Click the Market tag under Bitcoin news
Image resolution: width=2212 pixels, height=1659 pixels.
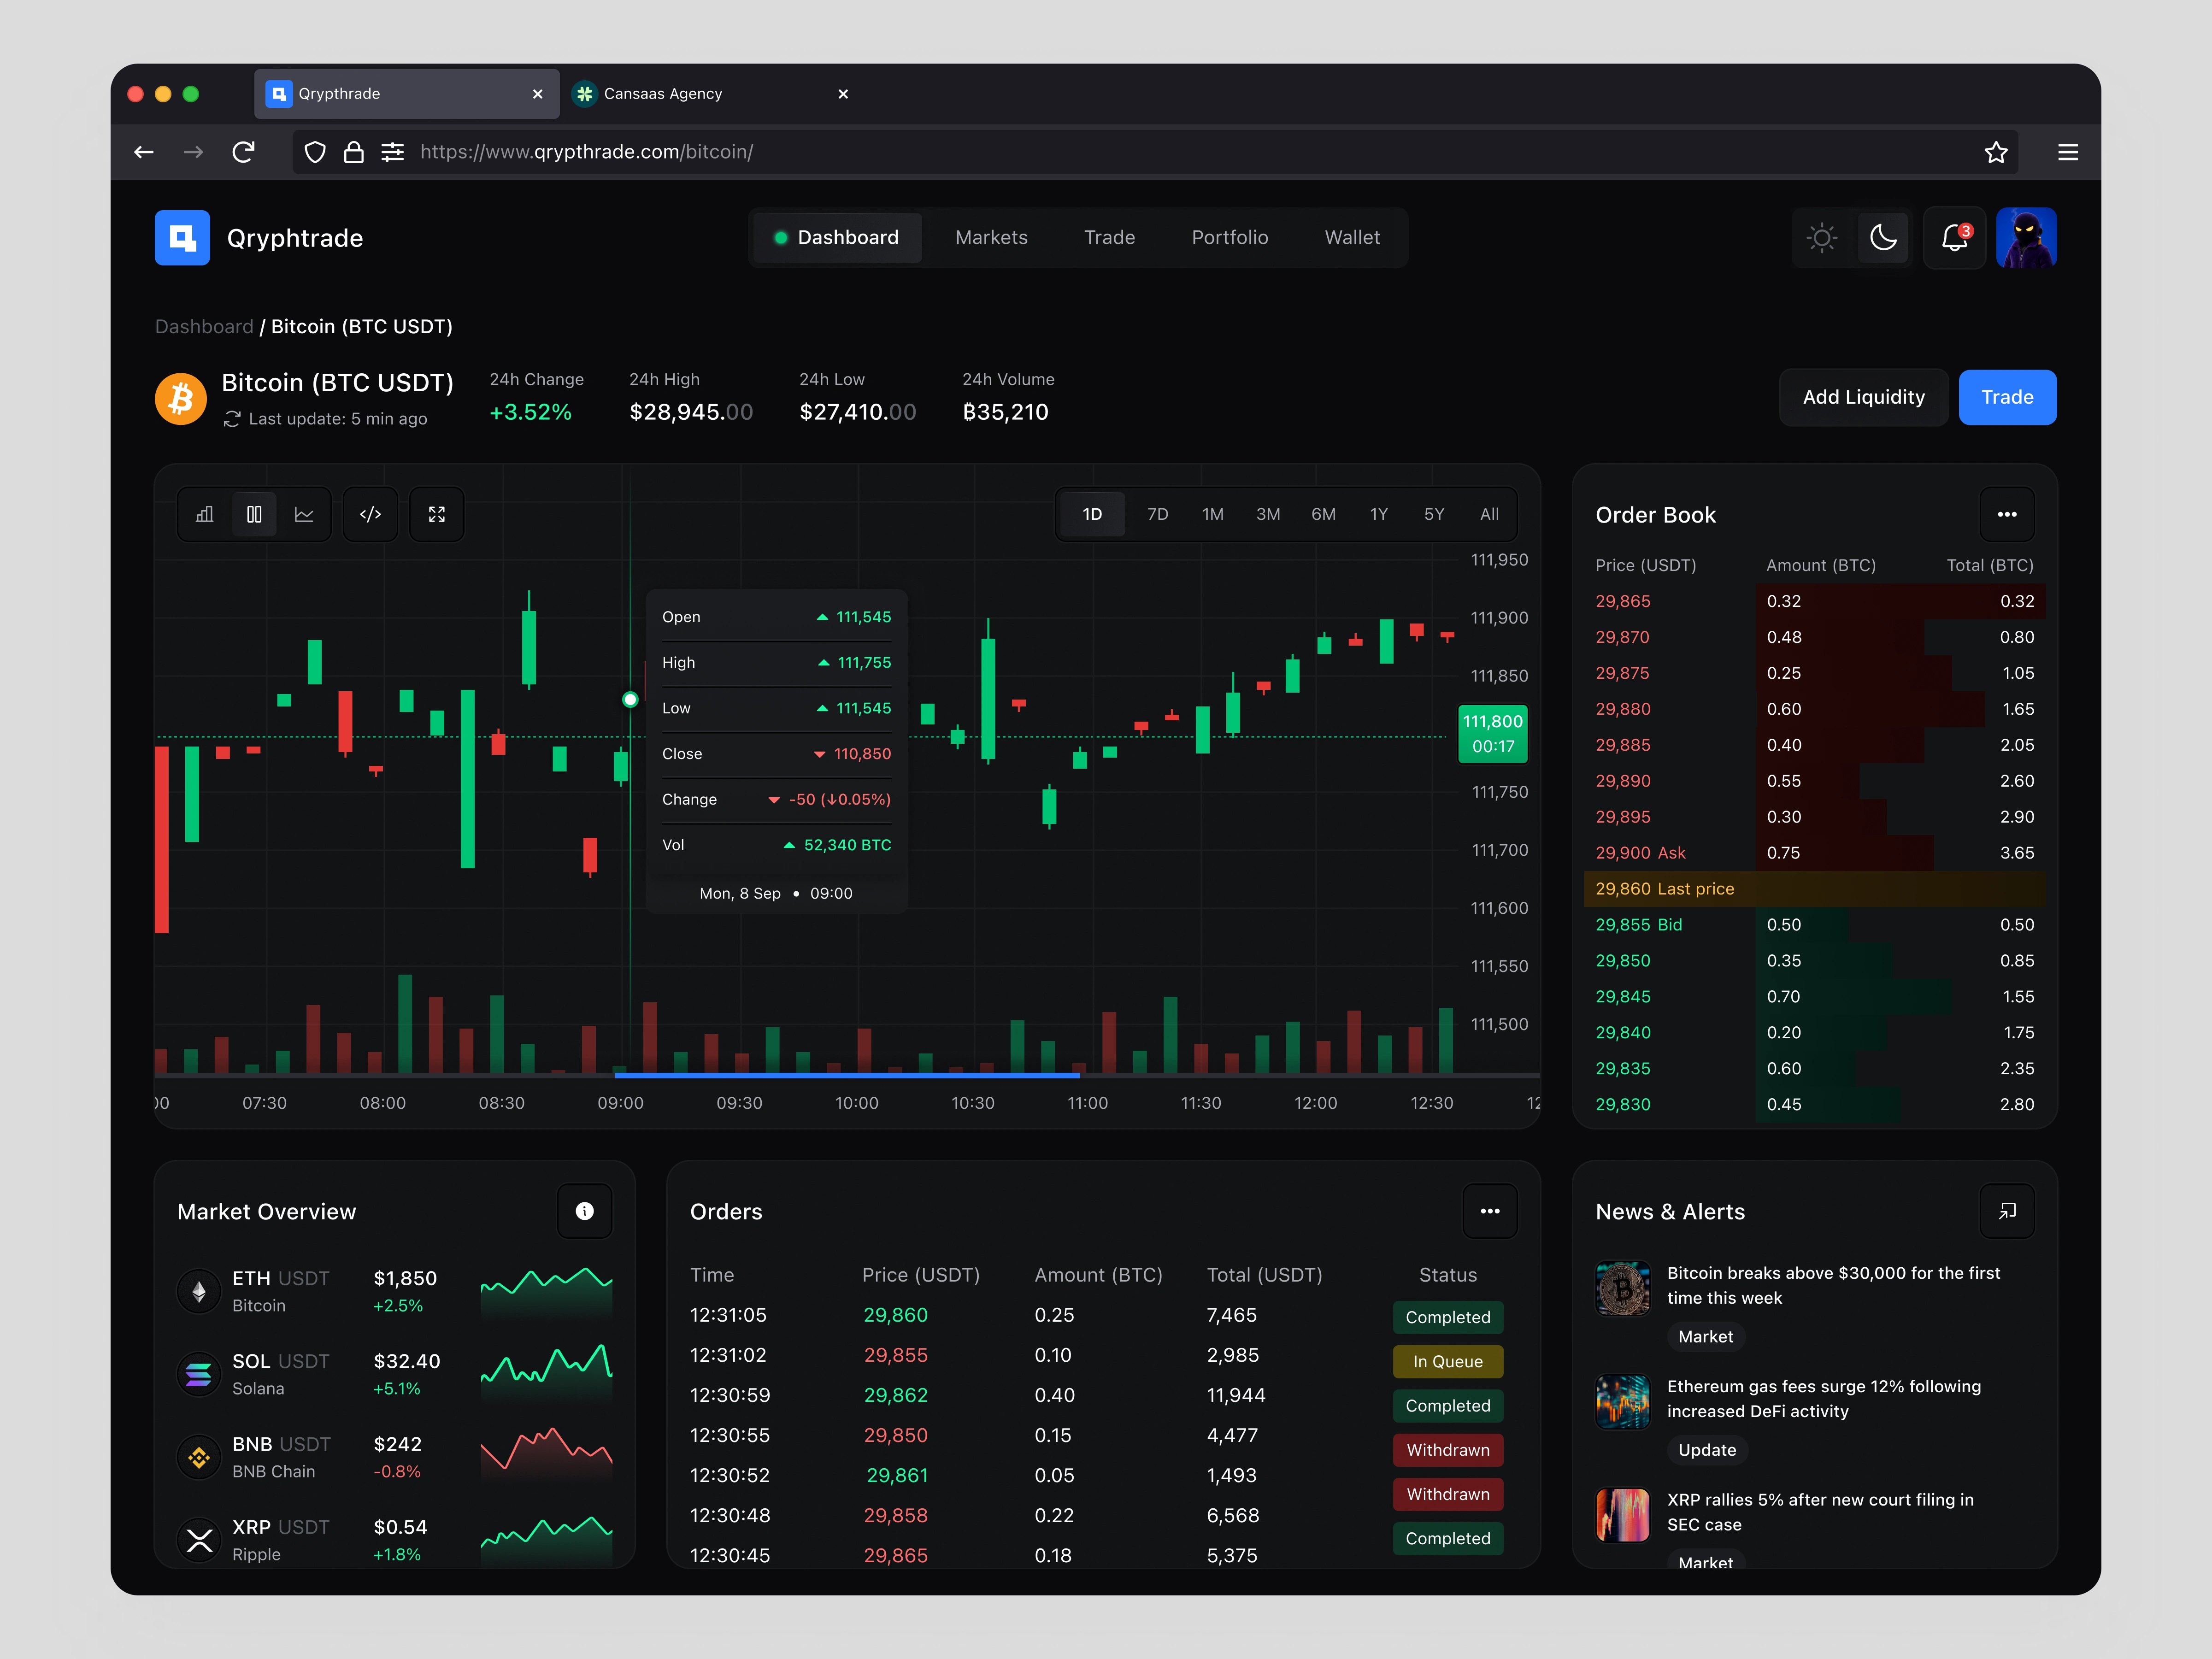[1706, 1337]
